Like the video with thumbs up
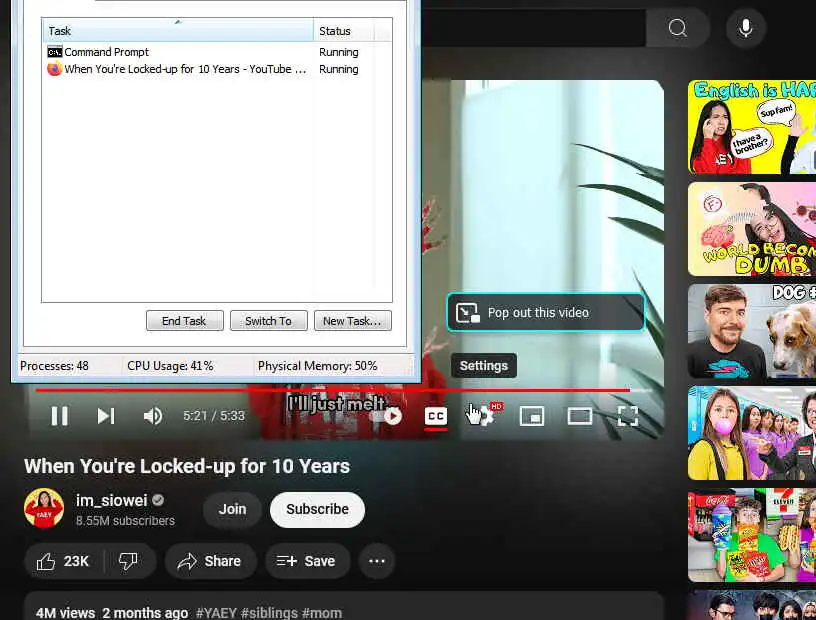Screen dimensions: 816x620 [63, 561]
